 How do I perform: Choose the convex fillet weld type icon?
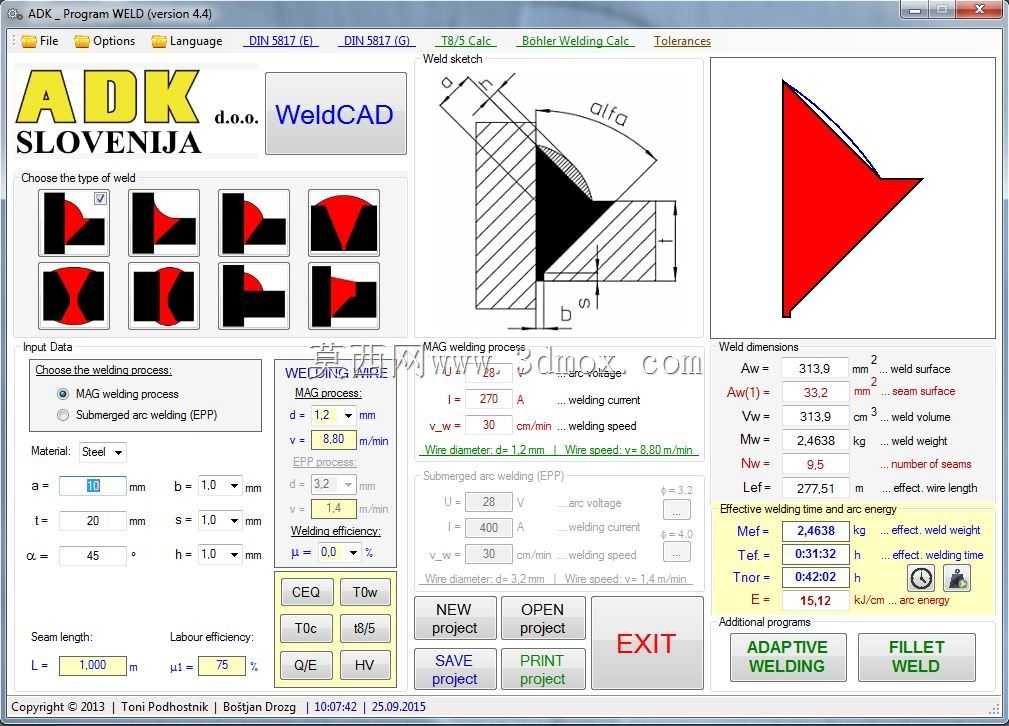(x=254, y=223)
